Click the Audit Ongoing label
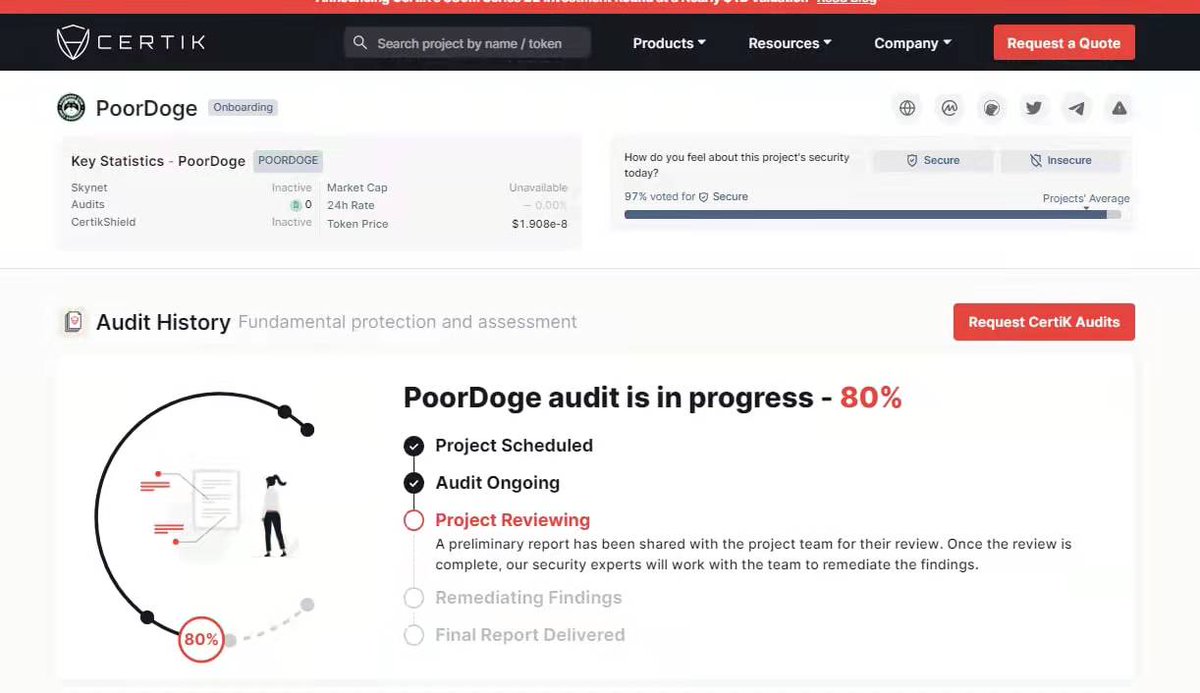The height and width of the screenshot is (693, 1200). (x=497, y=483)
